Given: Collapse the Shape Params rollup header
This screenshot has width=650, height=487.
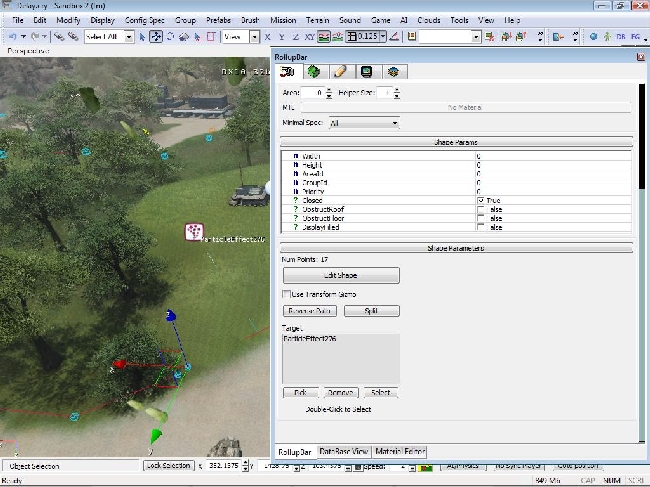Looking at the screenshot, I should pos(456,142).
